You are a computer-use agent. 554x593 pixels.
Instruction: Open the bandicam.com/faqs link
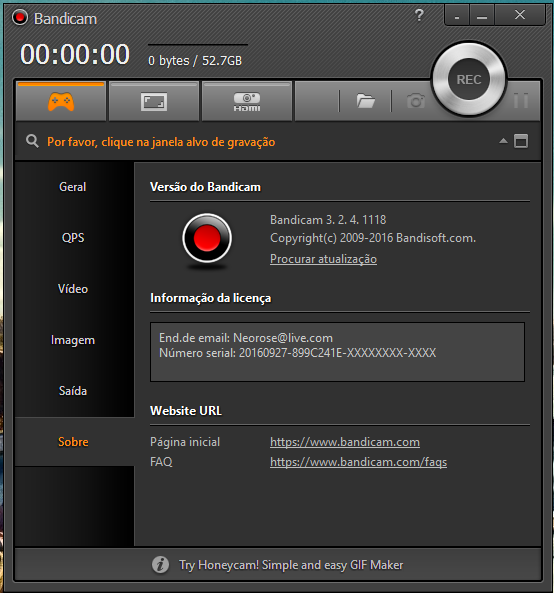[x=358, y=462]
